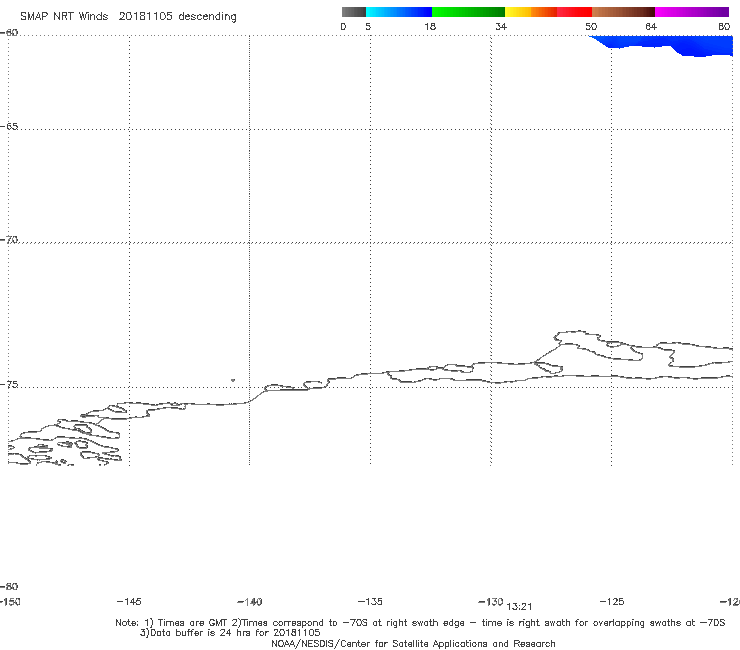
Task: Click the blue wind swath data patch
Action: point(670,45)
